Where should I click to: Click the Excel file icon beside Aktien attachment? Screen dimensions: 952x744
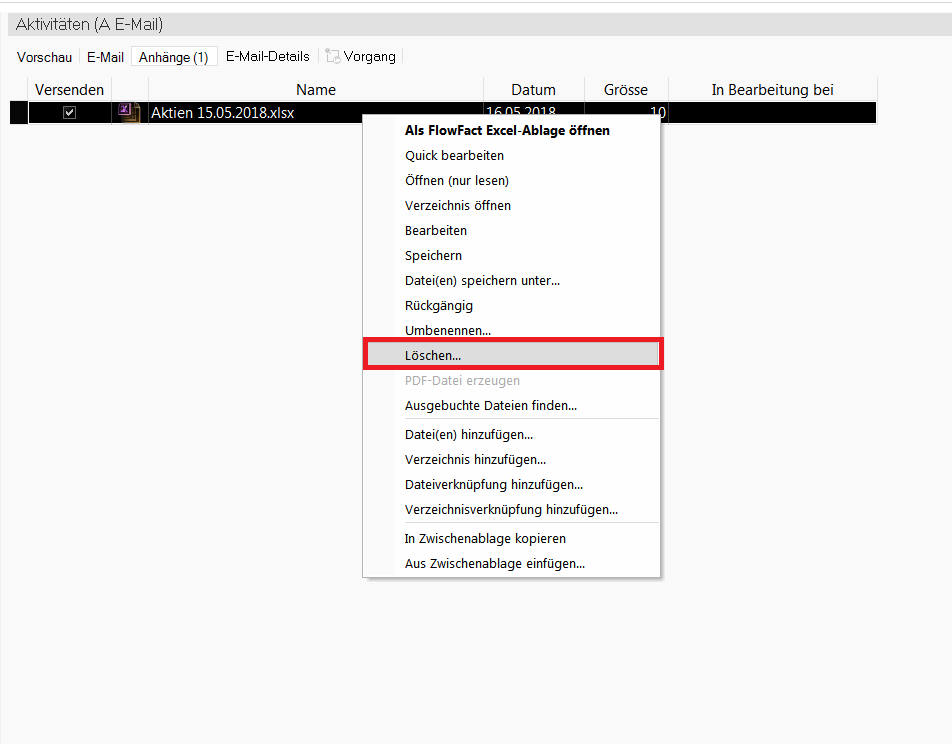tap(129, 112)
